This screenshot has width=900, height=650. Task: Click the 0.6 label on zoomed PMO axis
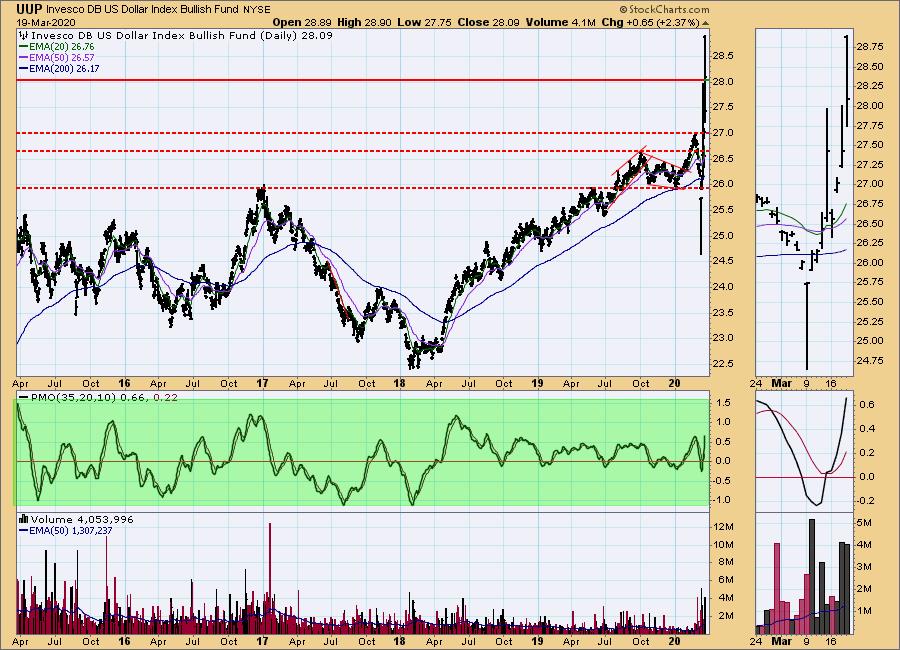[x=867, y=404]
